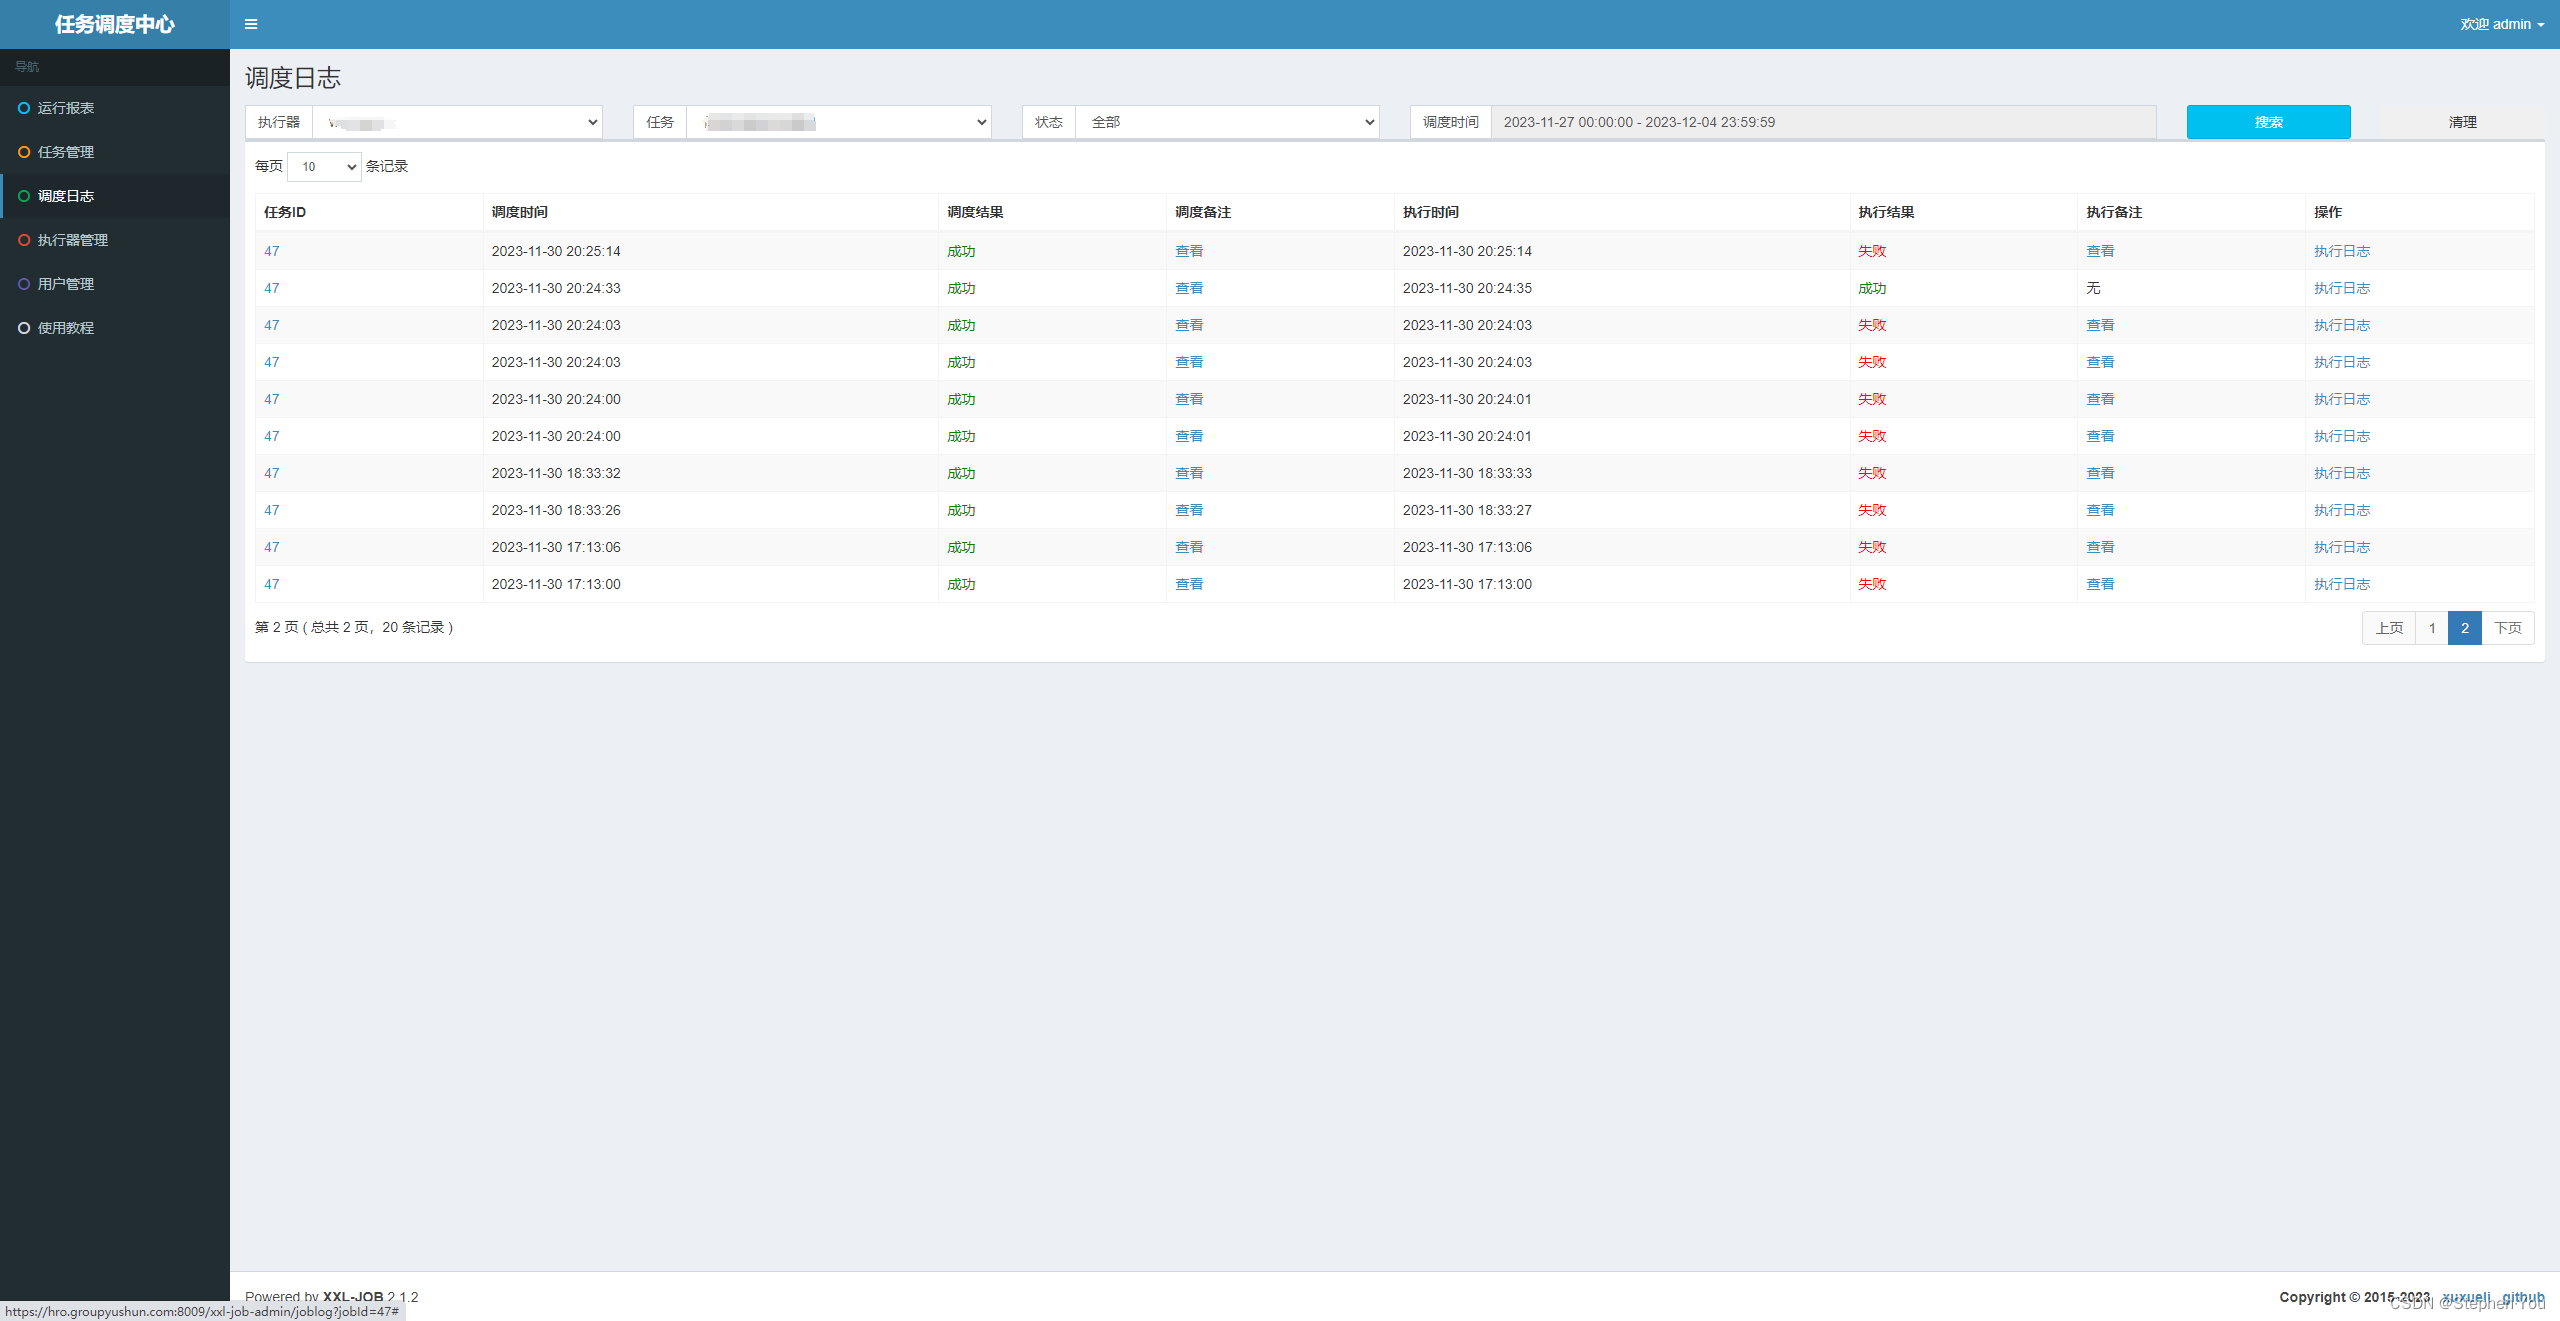Go to the 用户管理 menu item

point(115,284)
